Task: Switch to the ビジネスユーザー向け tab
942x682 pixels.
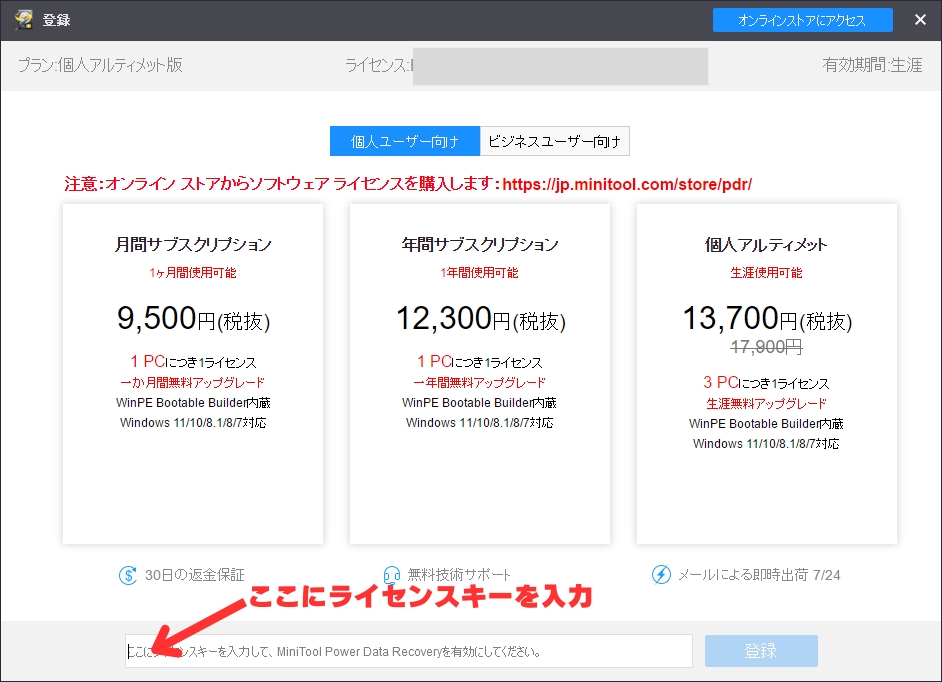Action: pyautogui.click(x=554, y=141)
